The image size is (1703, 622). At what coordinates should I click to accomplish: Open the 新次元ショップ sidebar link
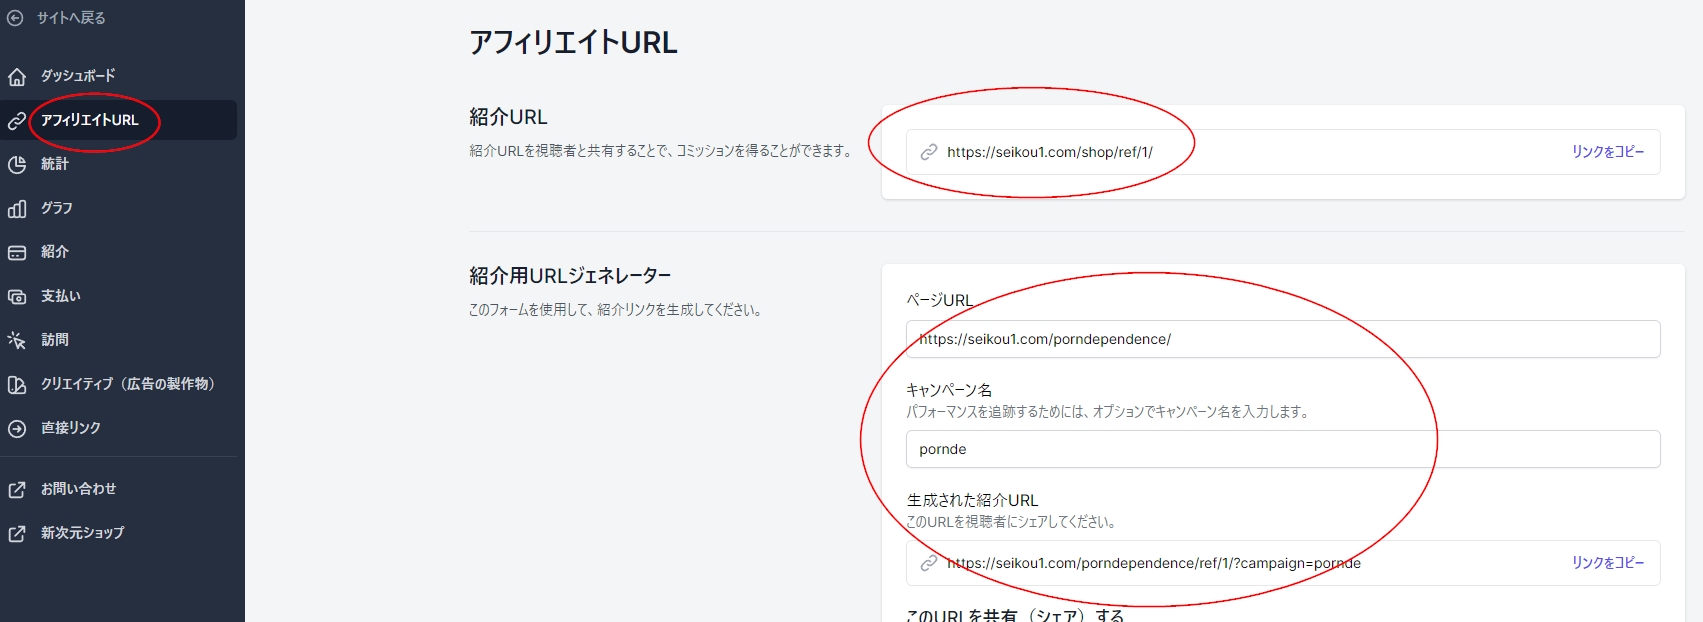[x=82, y=533]
